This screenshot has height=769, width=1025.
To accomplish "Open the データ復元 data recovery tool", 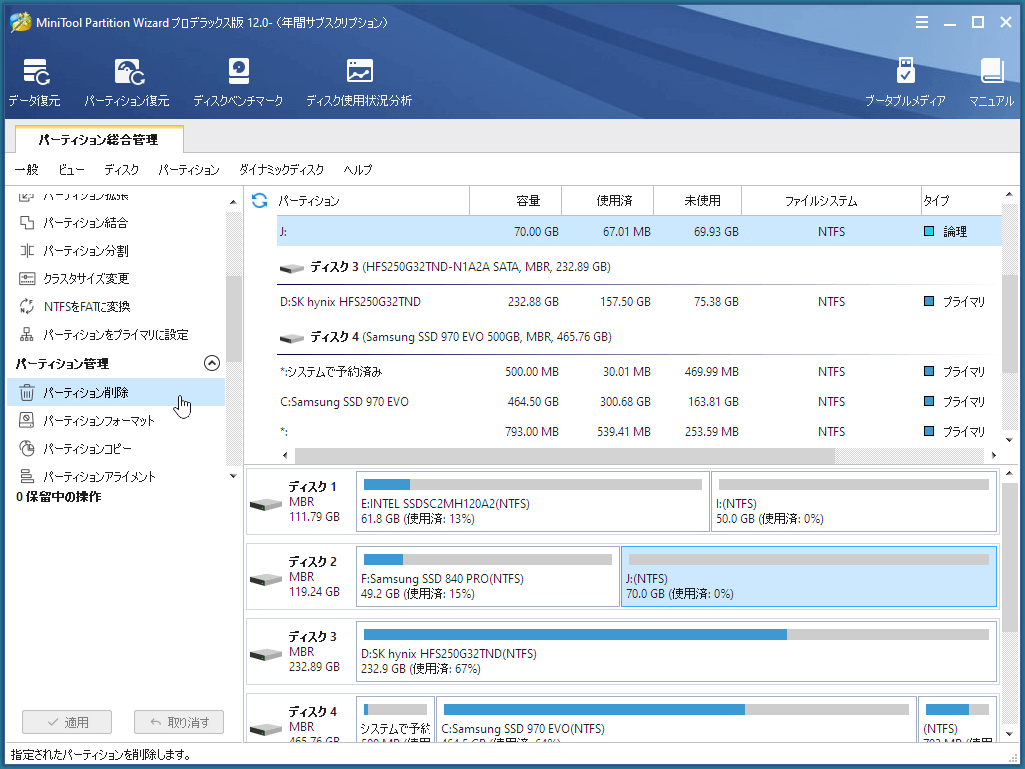I will click(x=35, y=82).
